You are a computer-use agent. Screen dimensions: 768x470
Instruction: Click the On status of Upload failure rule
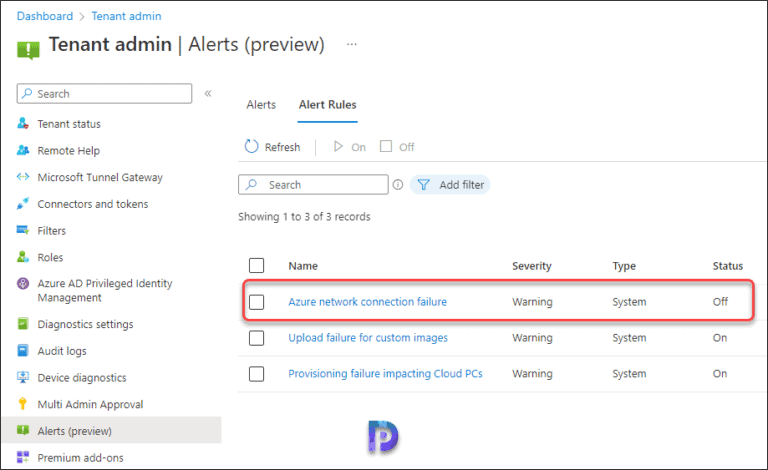(720, 338)
